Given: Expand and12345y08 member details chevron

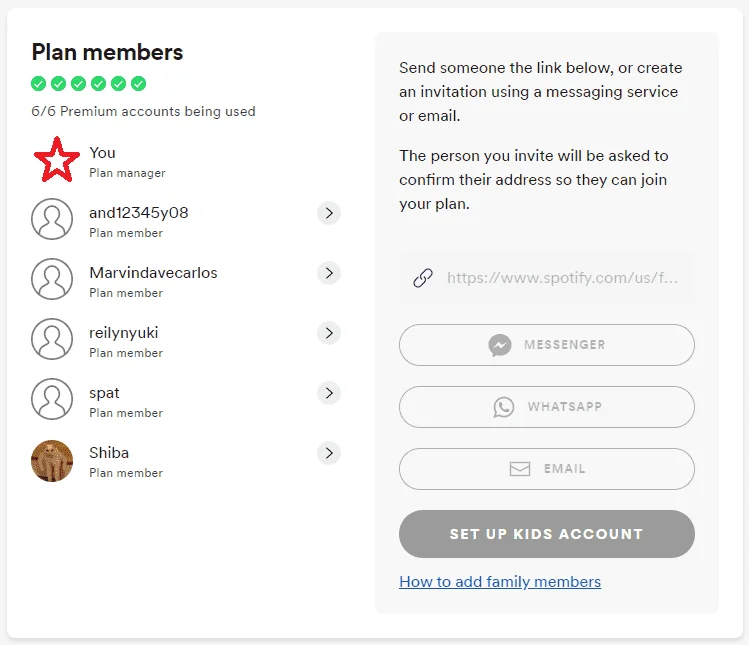Looking at the screenshot, I should [x=329, y=213].
